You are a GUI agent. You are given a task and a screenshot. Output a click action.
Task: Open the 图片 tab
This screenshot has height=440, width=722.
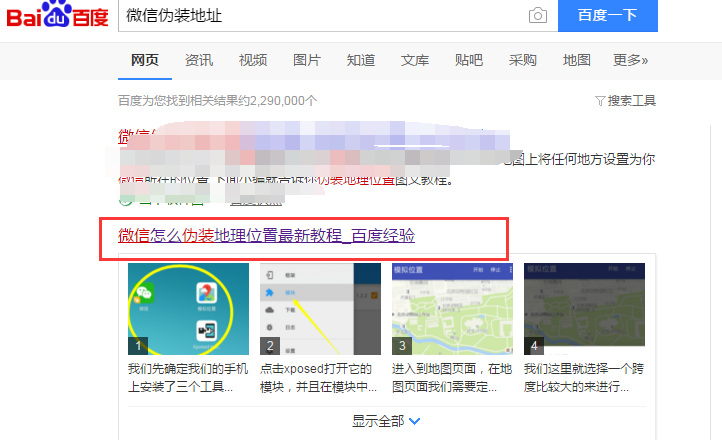pos(307,60)
